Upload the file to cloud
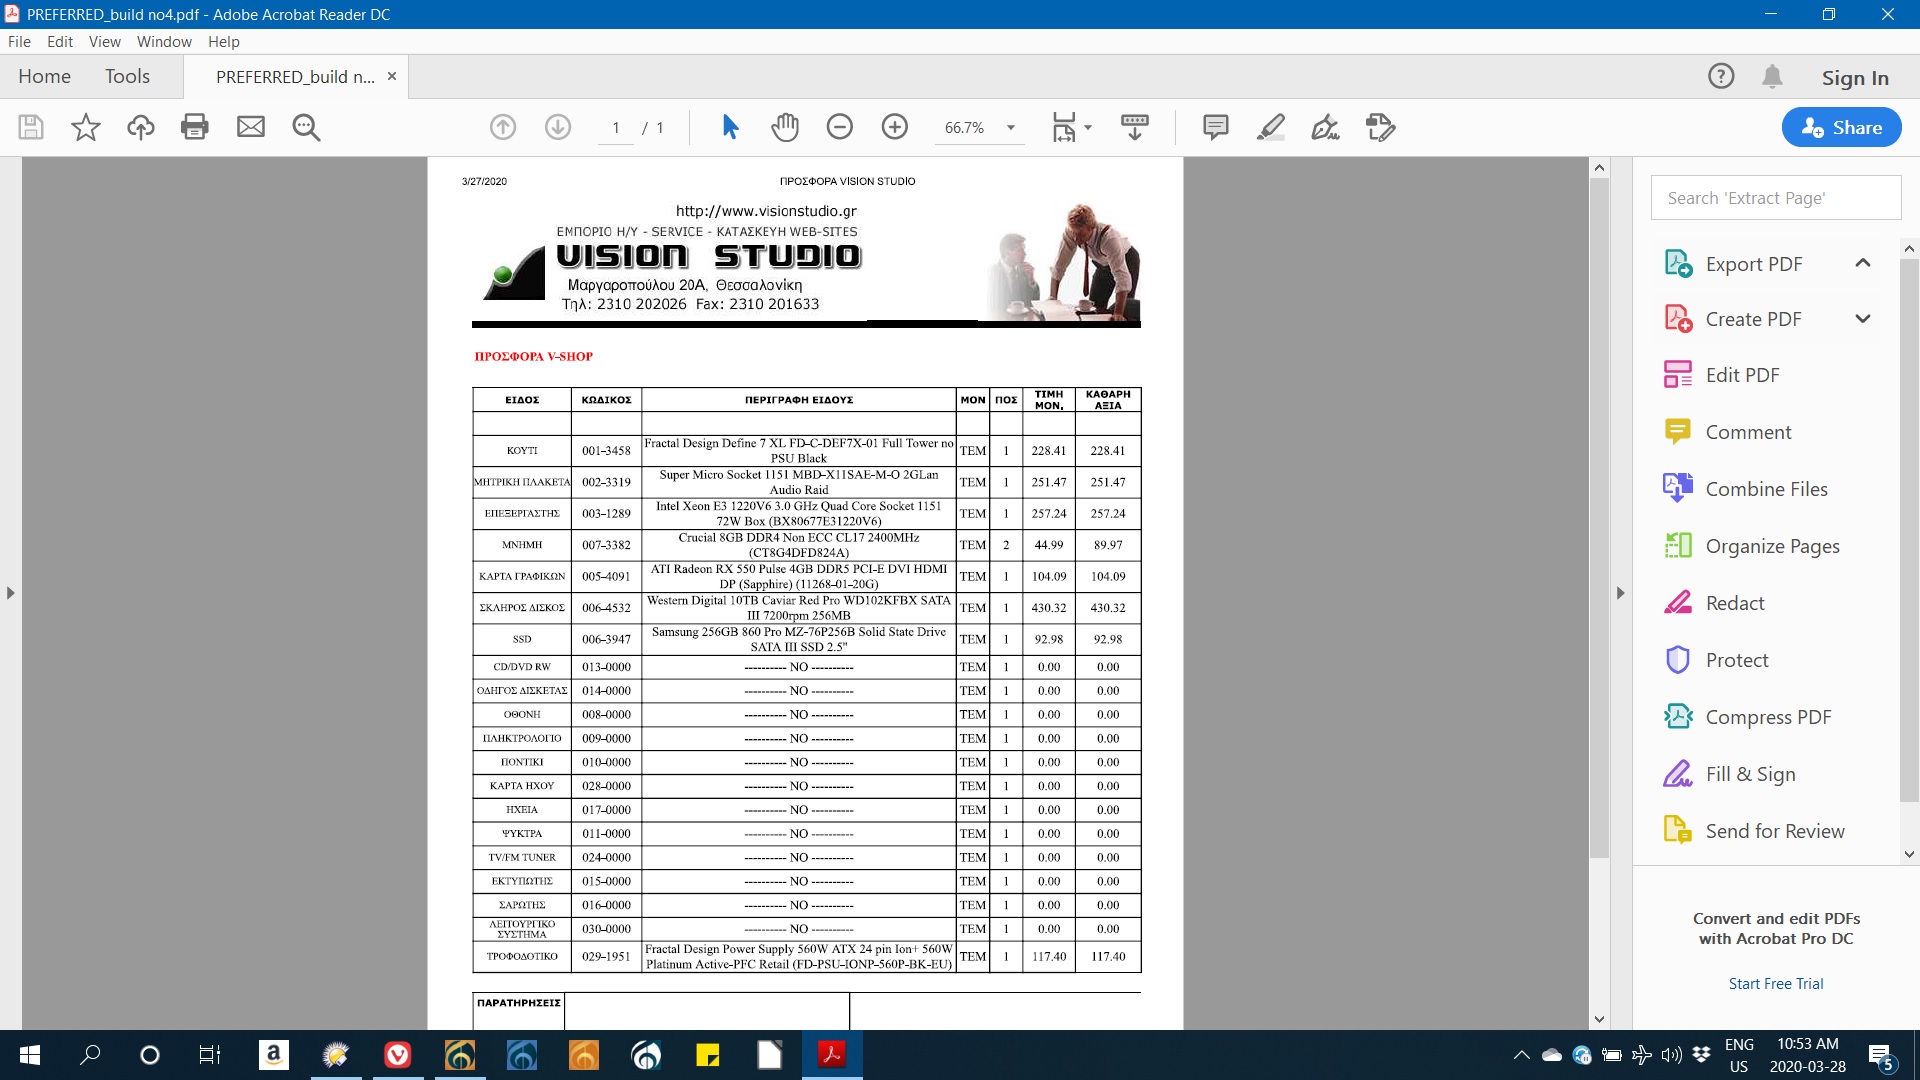 tap(141, 127)
